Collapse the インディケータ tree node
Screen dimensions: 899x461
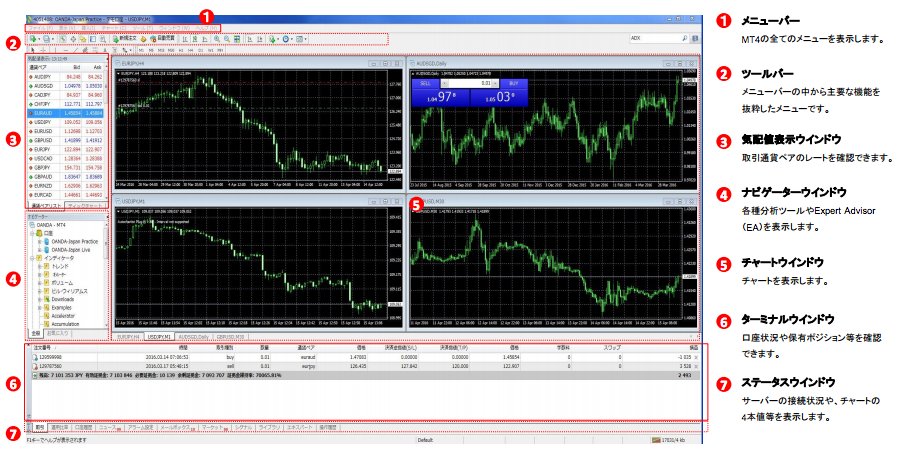(33, 258)
